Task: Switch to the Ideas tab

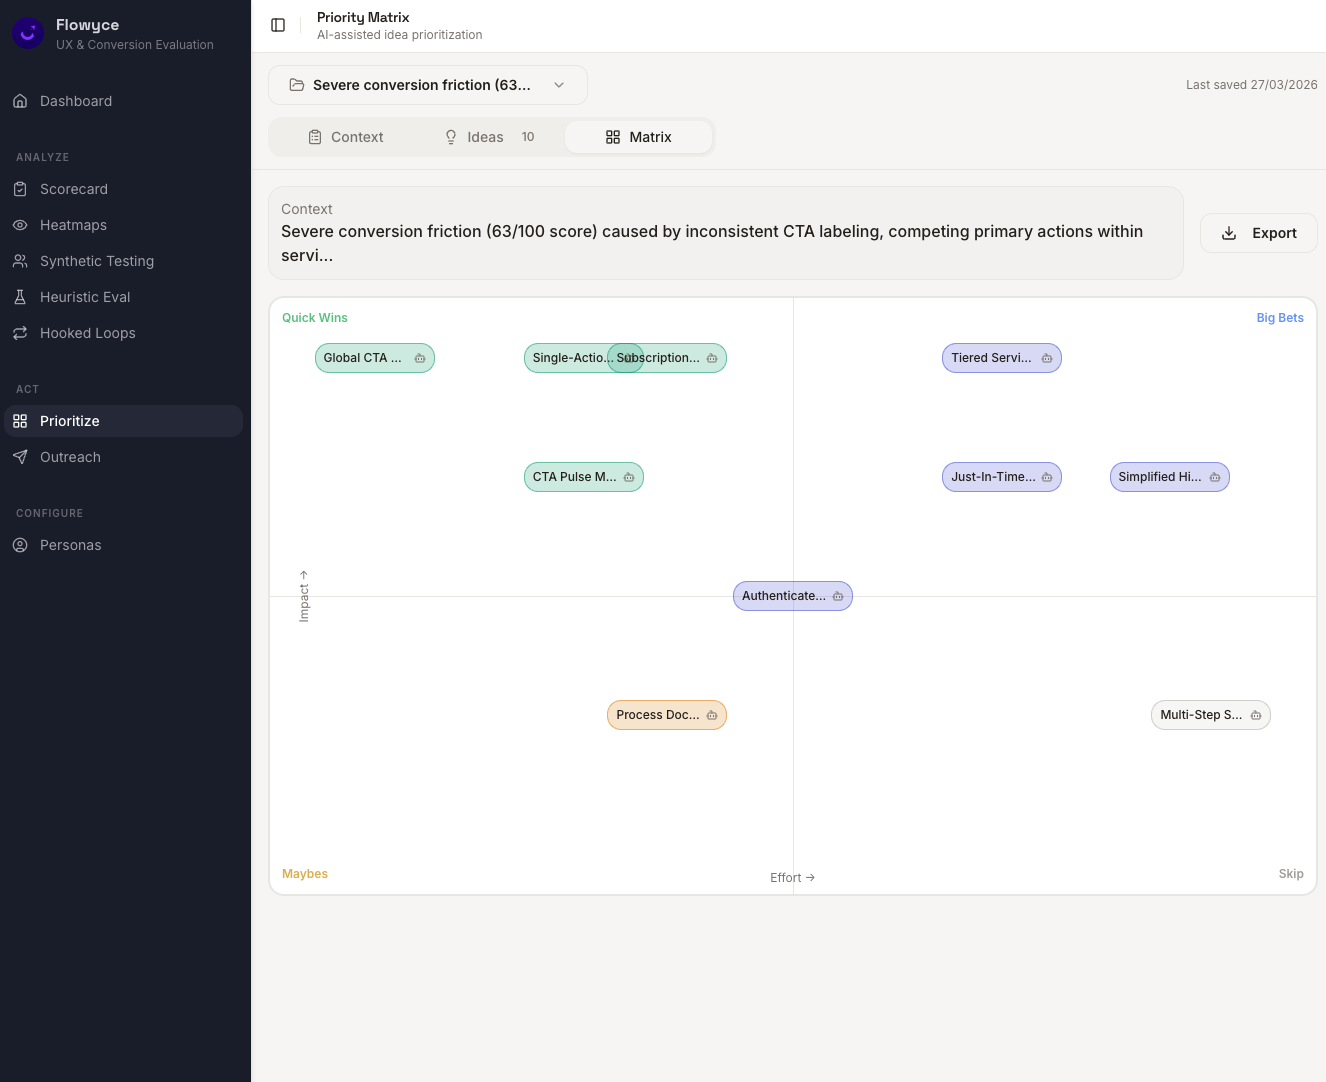Action: click(x=490, y=137)
